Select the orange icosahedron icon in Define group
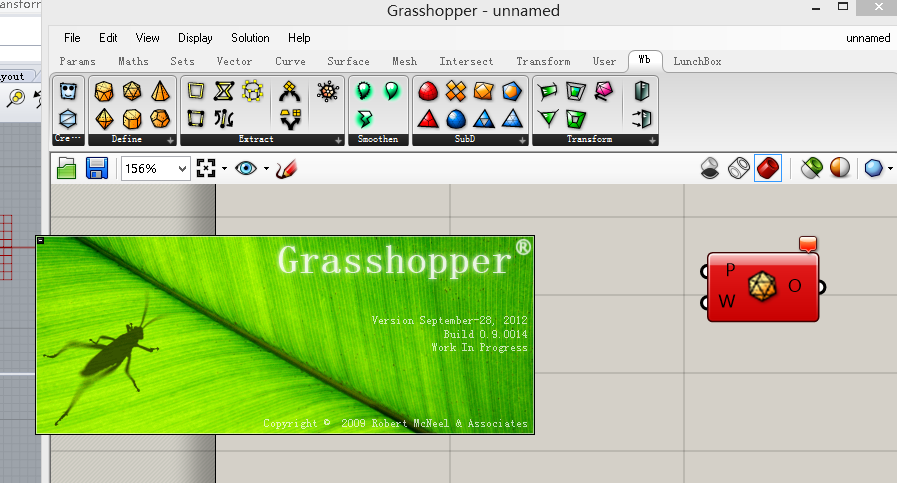This screenshot has height=483, width=897. pyautogui.click(x=132, y=91)
